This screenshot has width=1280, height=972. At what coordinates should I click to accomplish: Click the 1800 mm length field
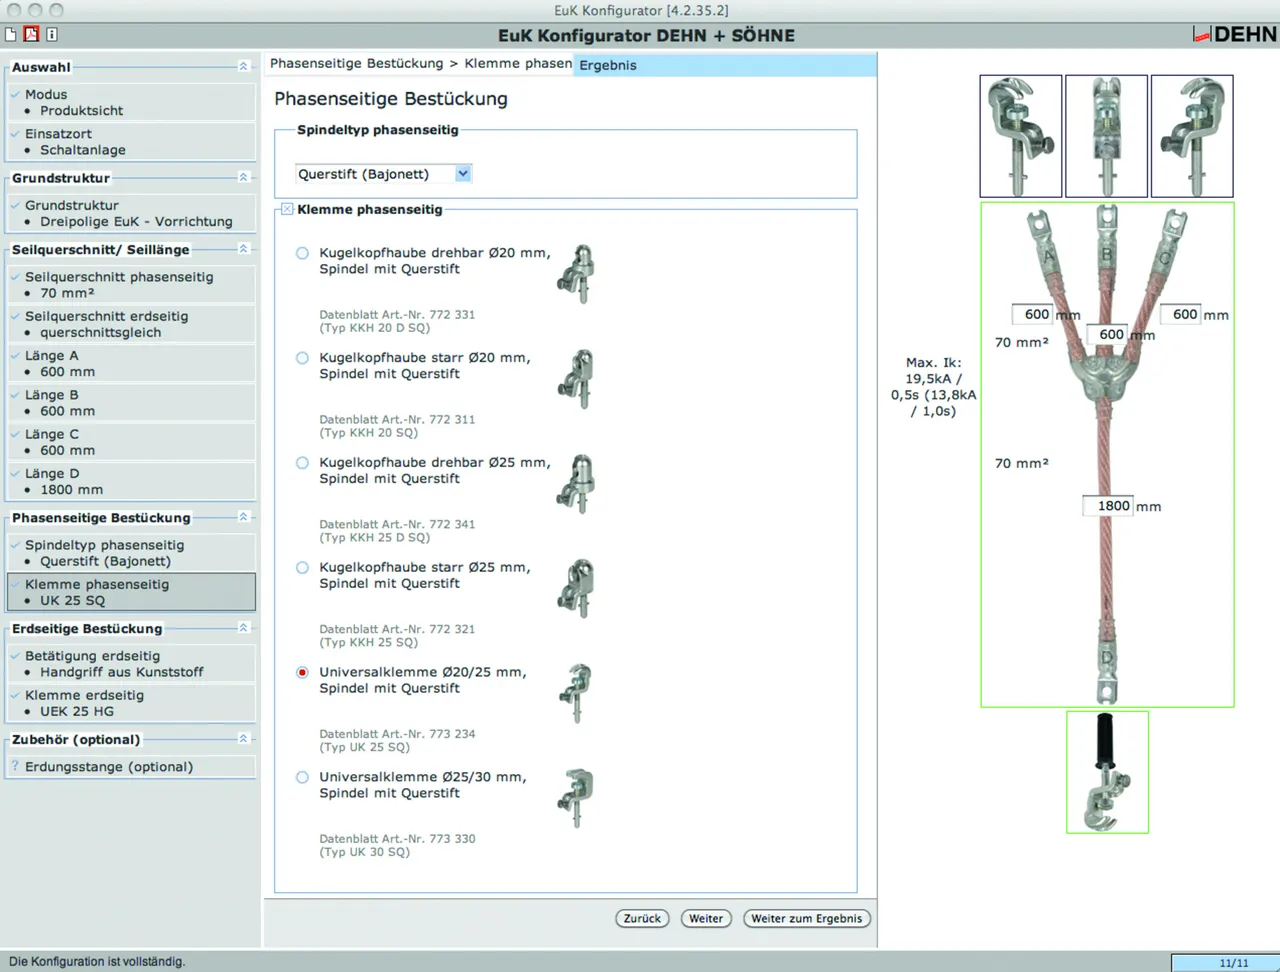[1112, 506]
